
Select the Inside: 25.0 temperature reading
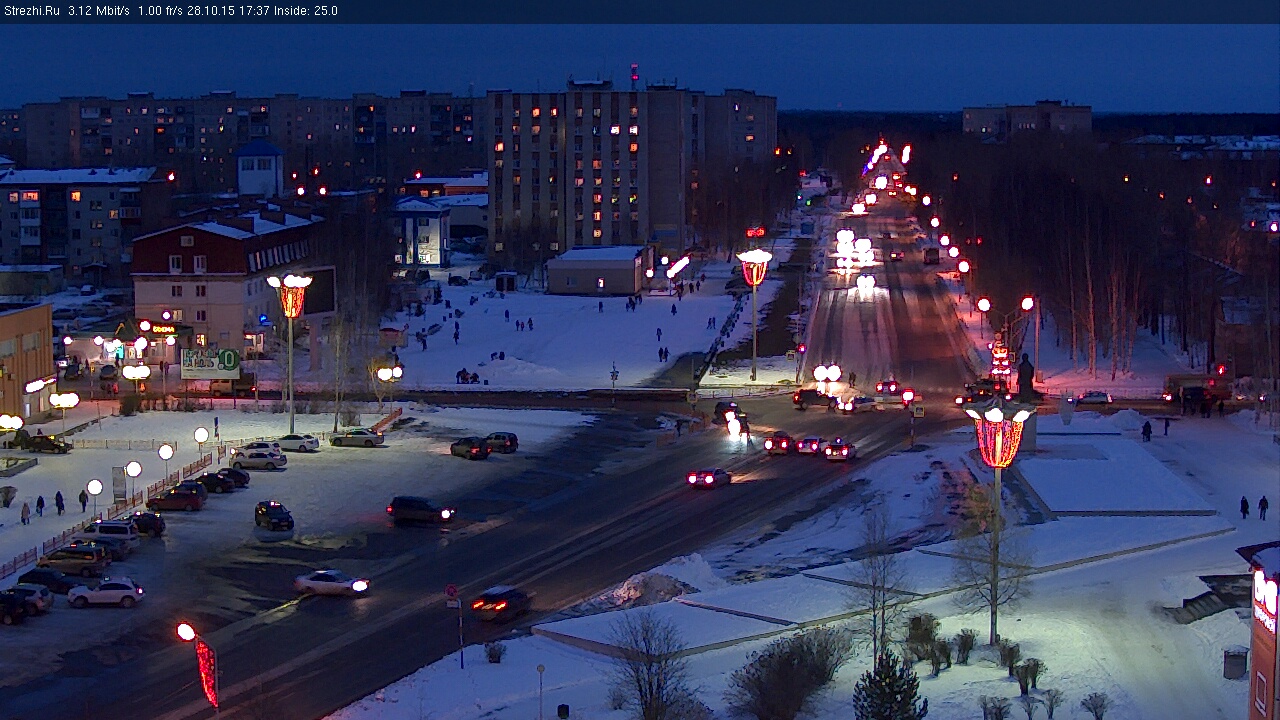click(306, 11)
